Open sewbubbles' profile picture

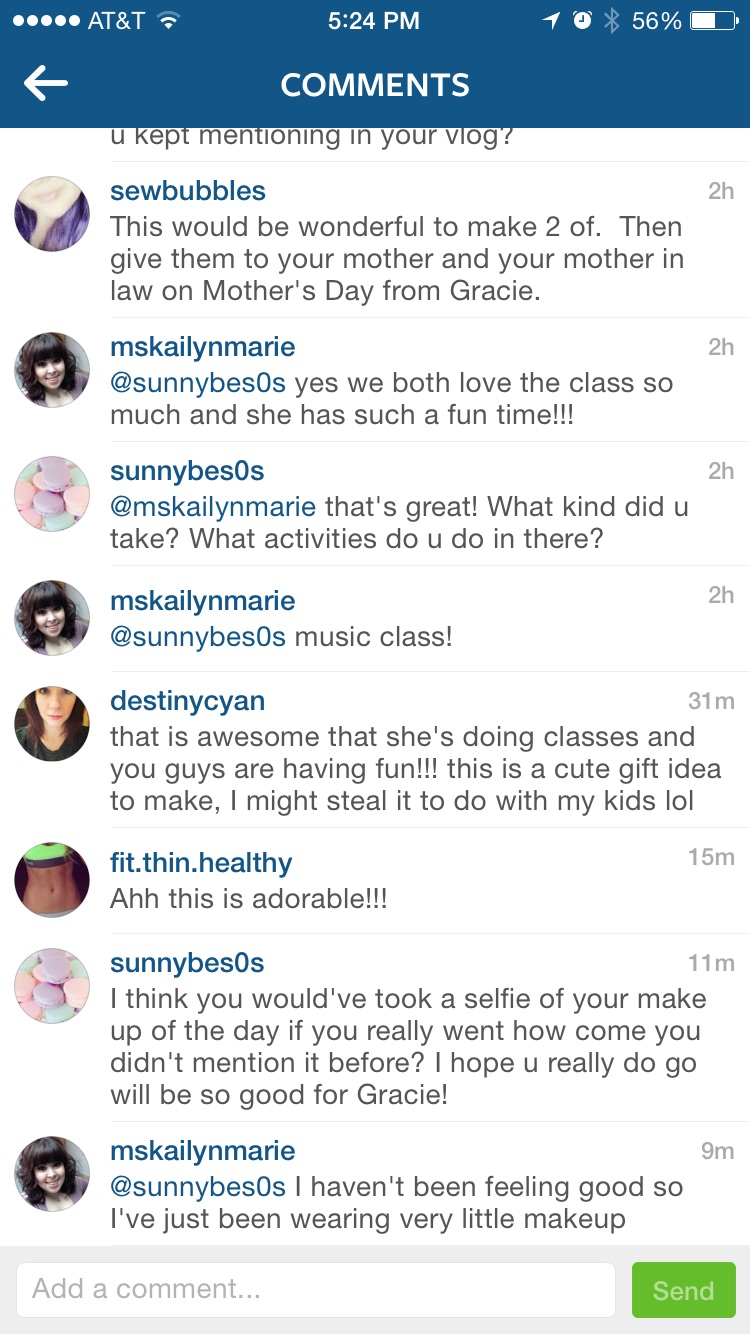pos(52,214)
